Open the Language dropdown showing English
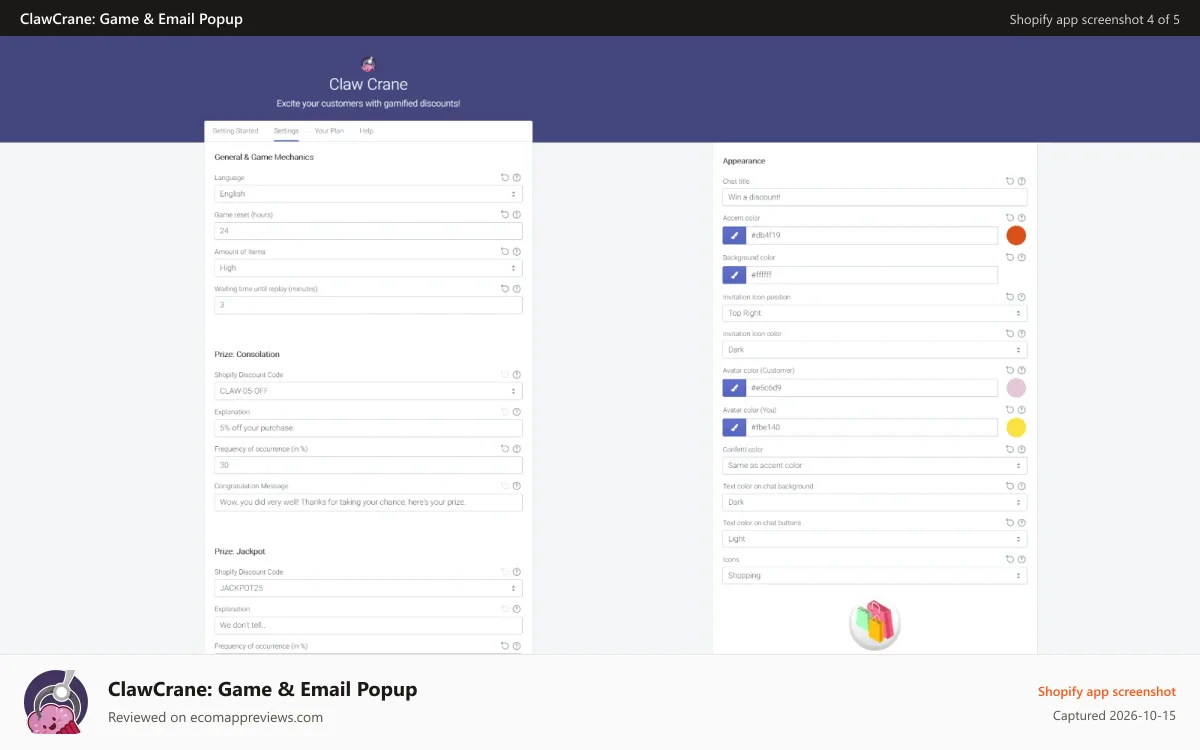Image resolution: width=1200 pixels, height=750 pixels. [368, 194]
